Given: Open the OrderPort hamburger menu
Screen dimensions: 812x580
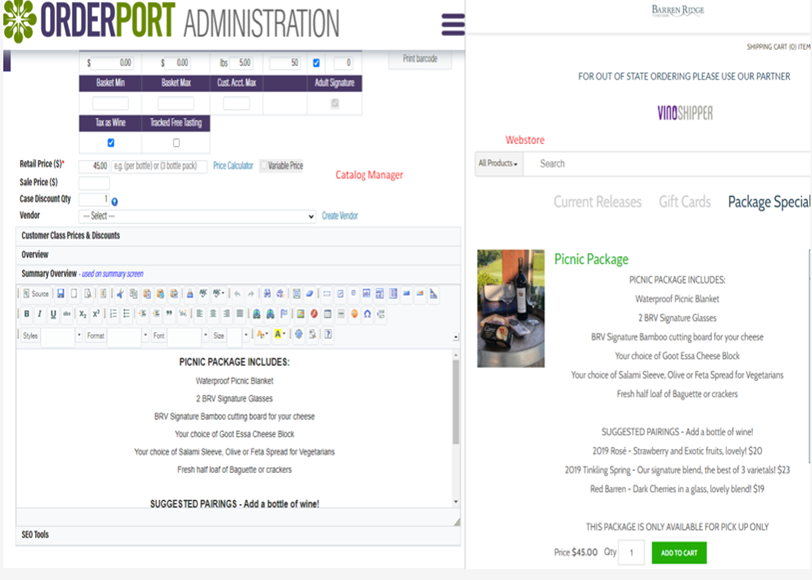Looking at the screenshot, I should point(453,25).
